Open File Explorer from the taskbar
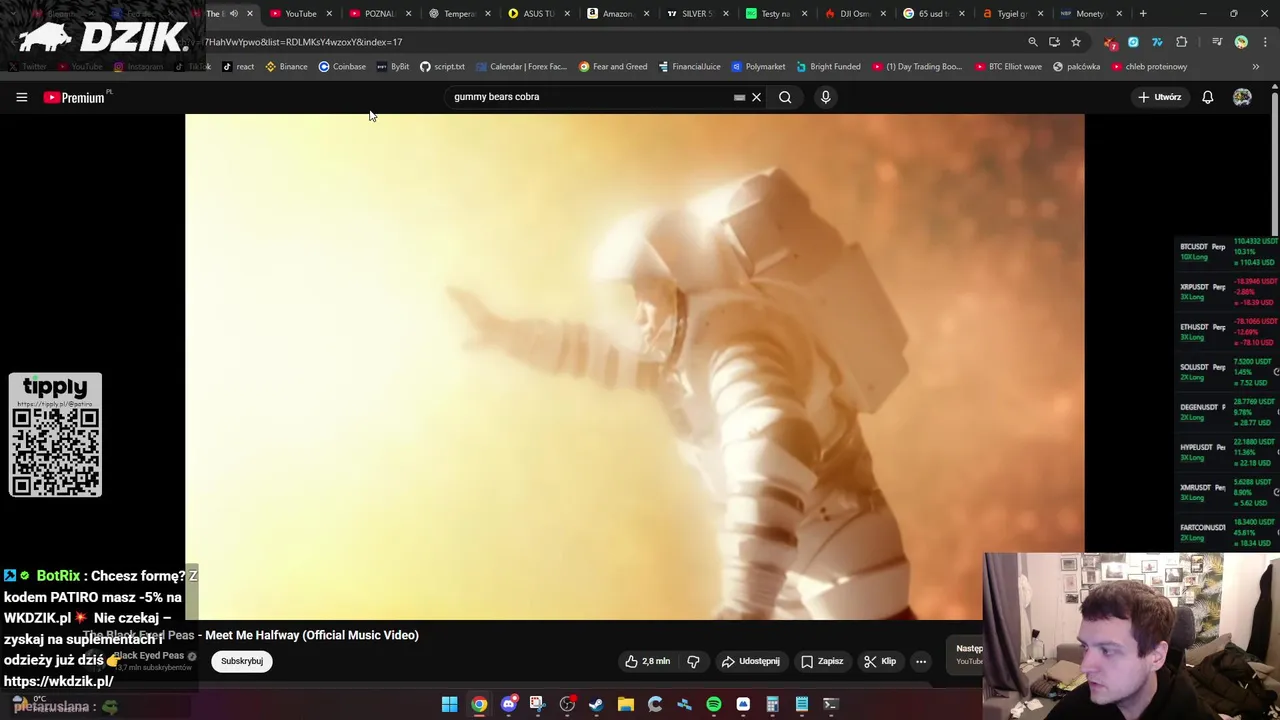Image resolution: width=1280 pixels, height=720 pixels. pyautogui.click(x=625, y=705)
